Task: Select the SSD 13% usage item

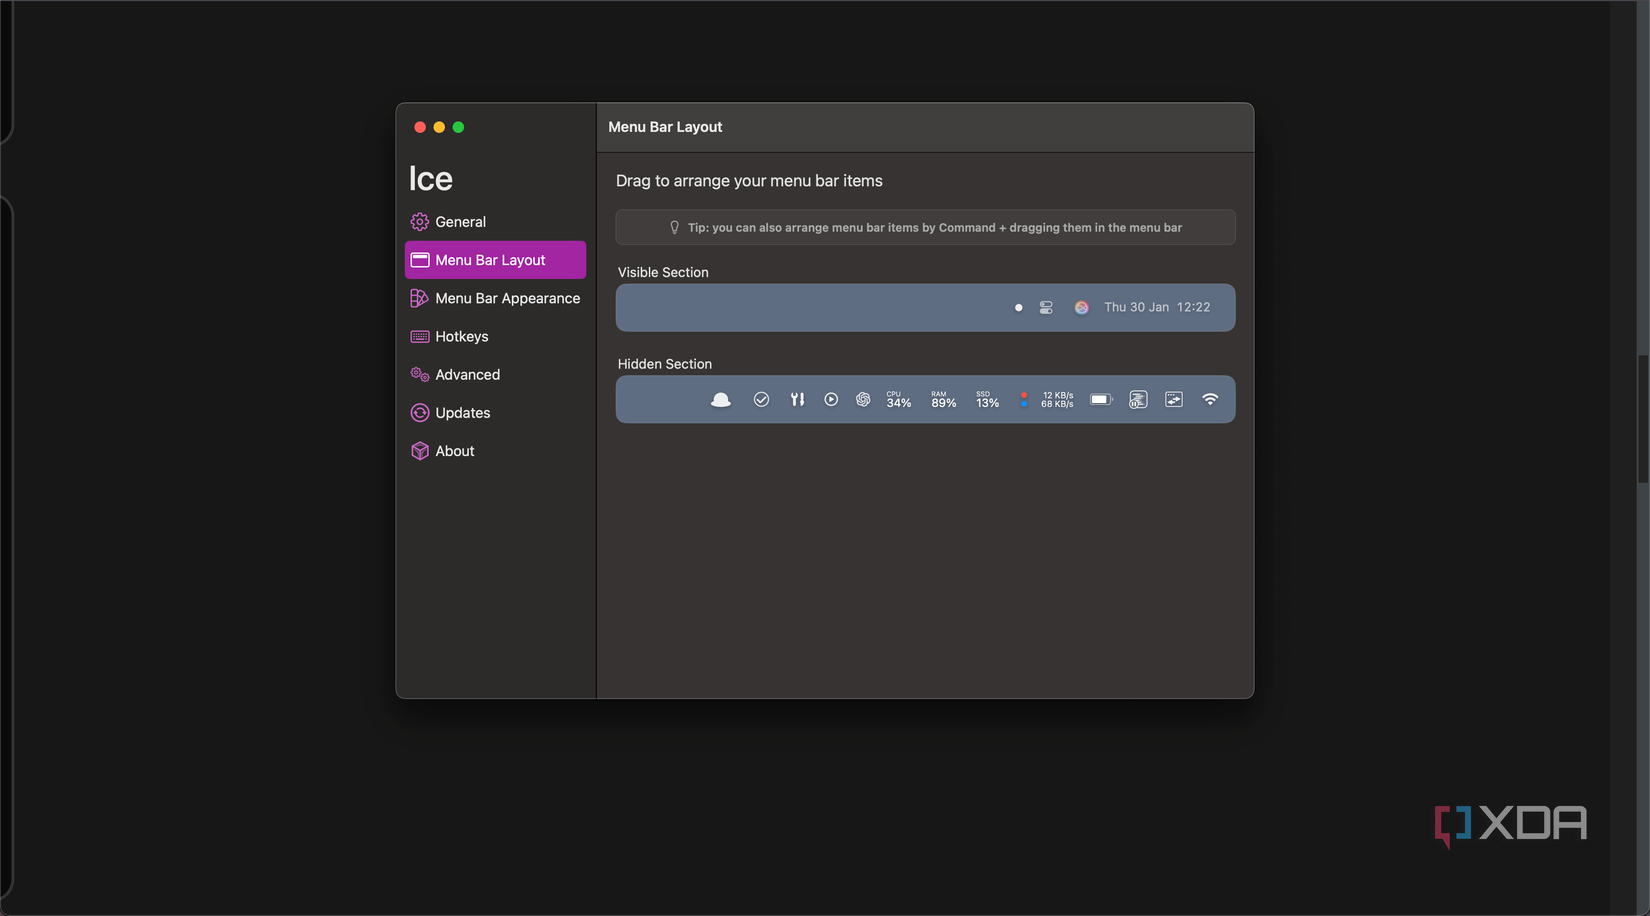Action: click(986, 399)
